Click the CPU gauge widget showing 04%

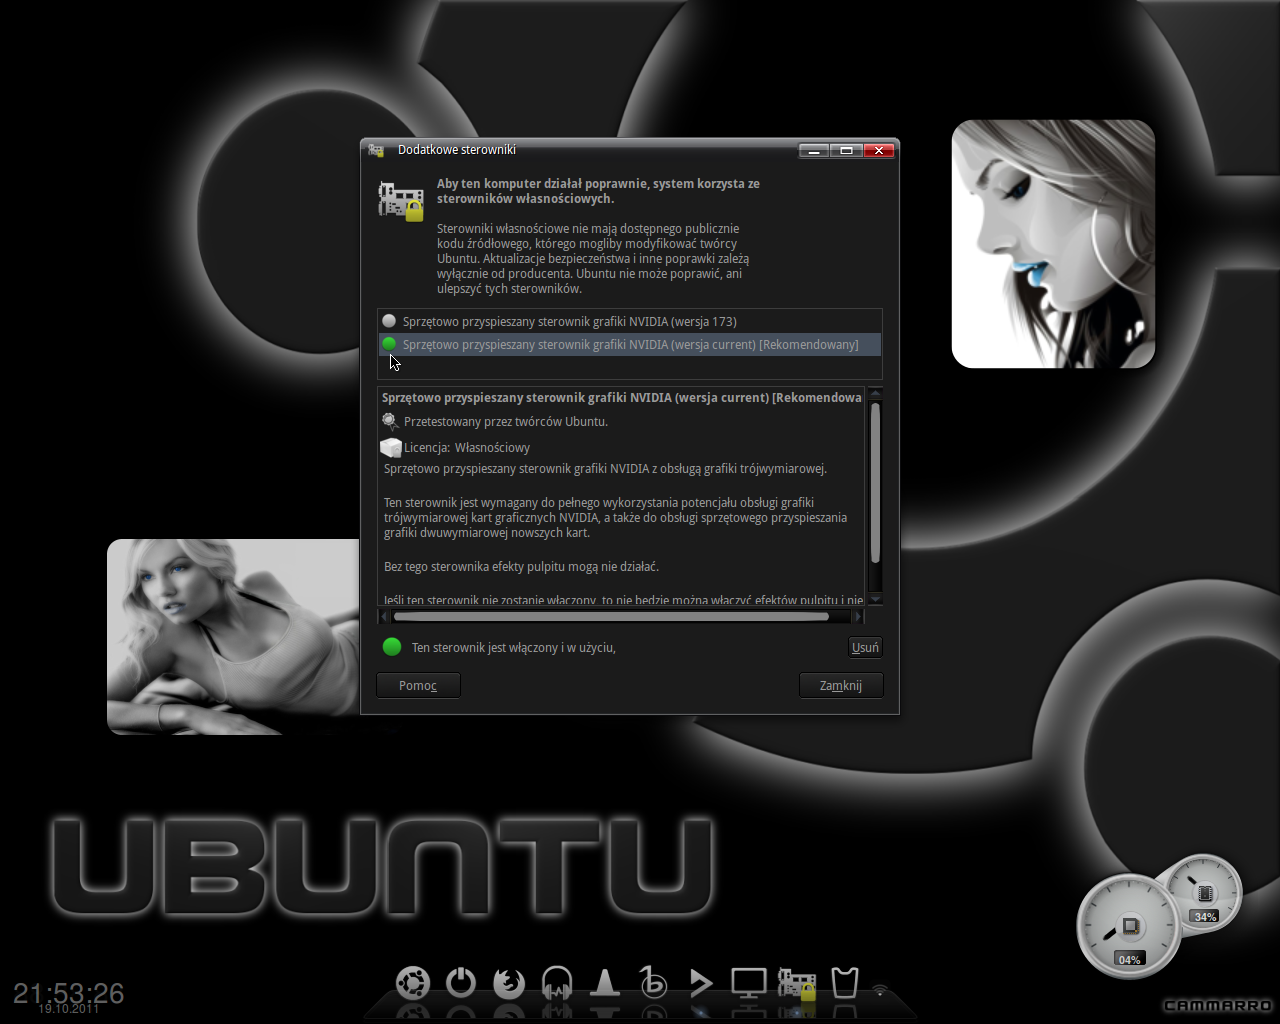tap(1130, 926)
